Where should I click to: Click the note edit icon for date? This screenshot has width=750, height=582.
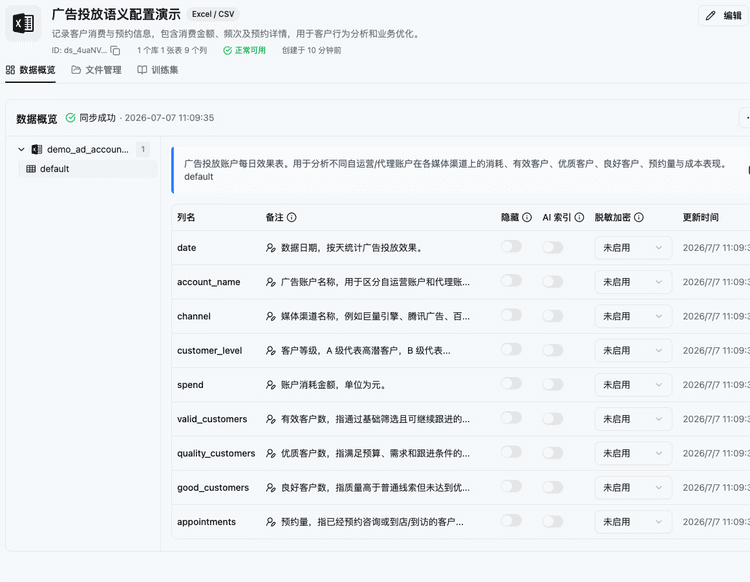coord(271,248)
